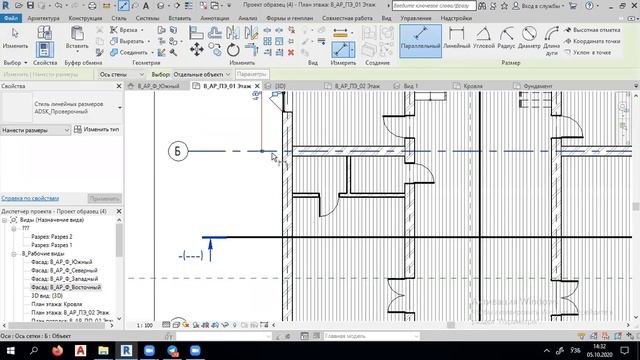The width and height of the screenshot is (640, 360).
Task: Click the favorites star icon in title bar
Action: point(504,6)
